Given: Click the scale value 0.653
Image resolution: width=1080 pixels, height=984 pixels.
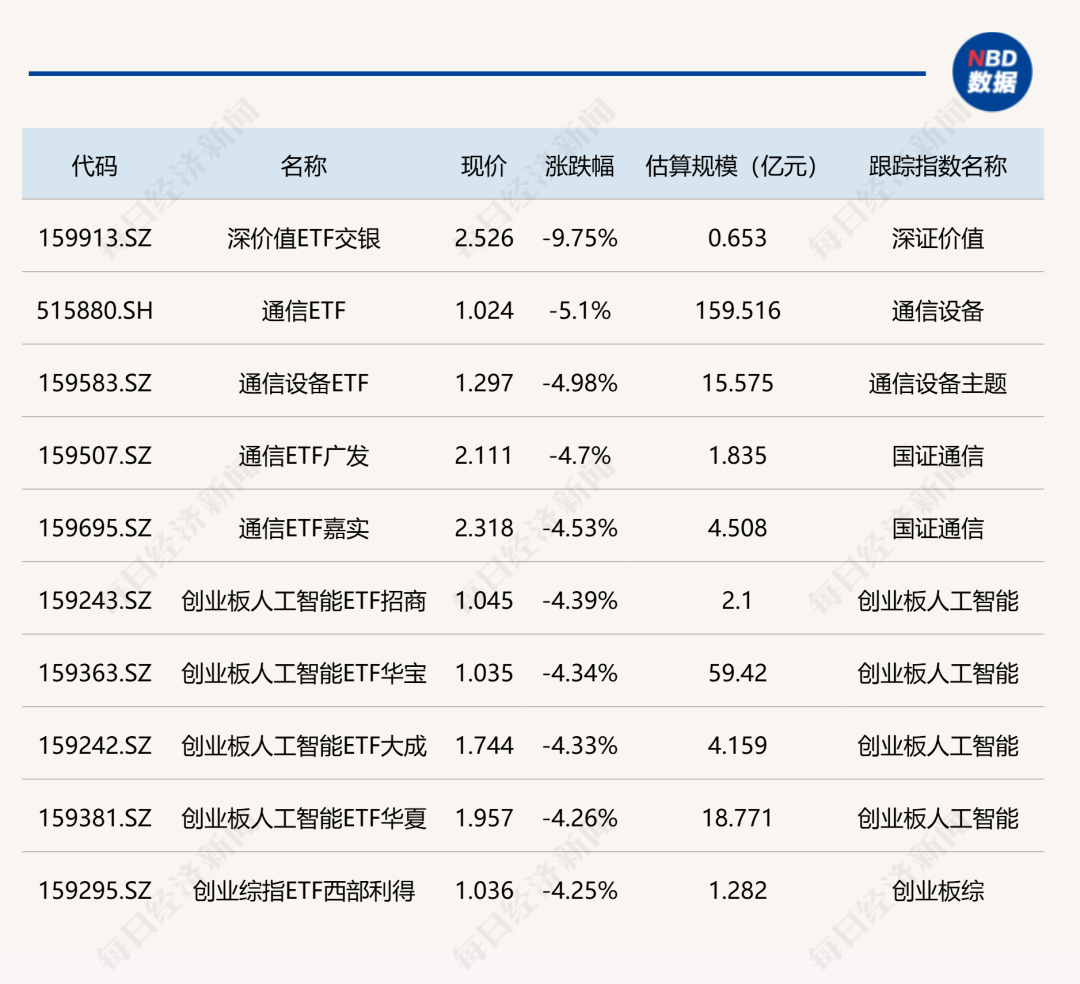Looking at the screenshot, I should coord(737,238).
